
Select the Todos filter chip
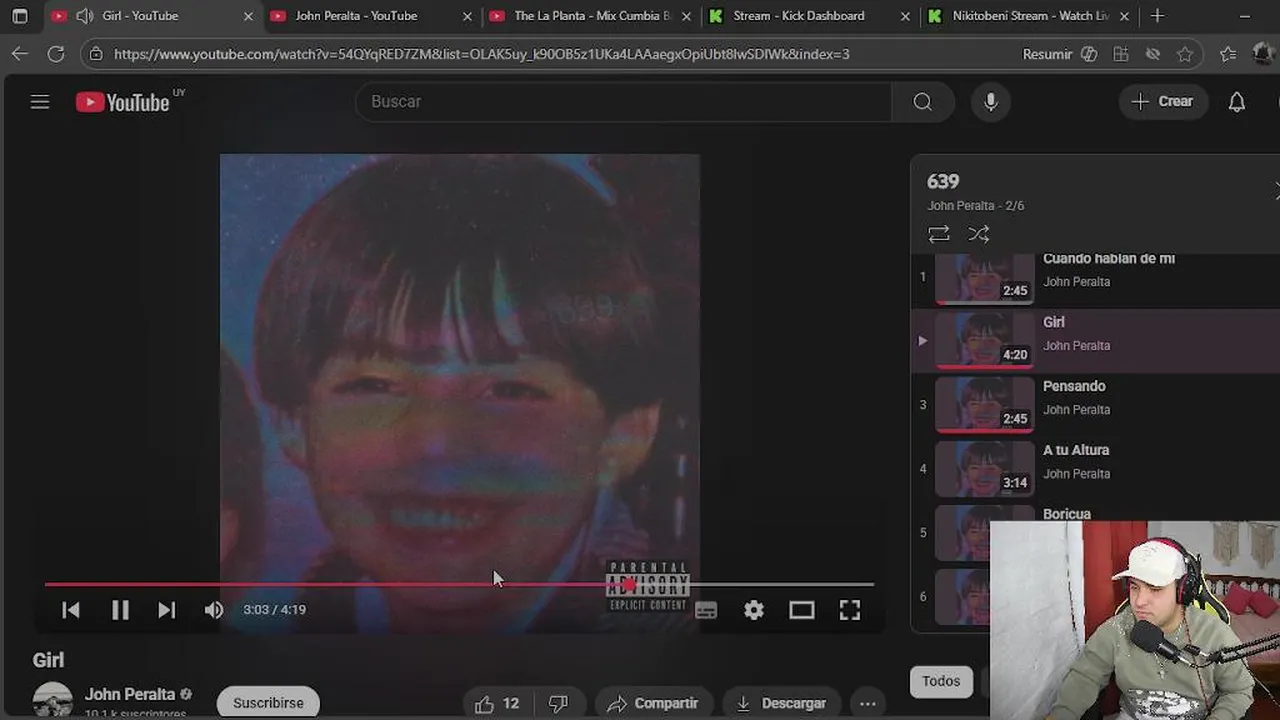pos(941,681)
